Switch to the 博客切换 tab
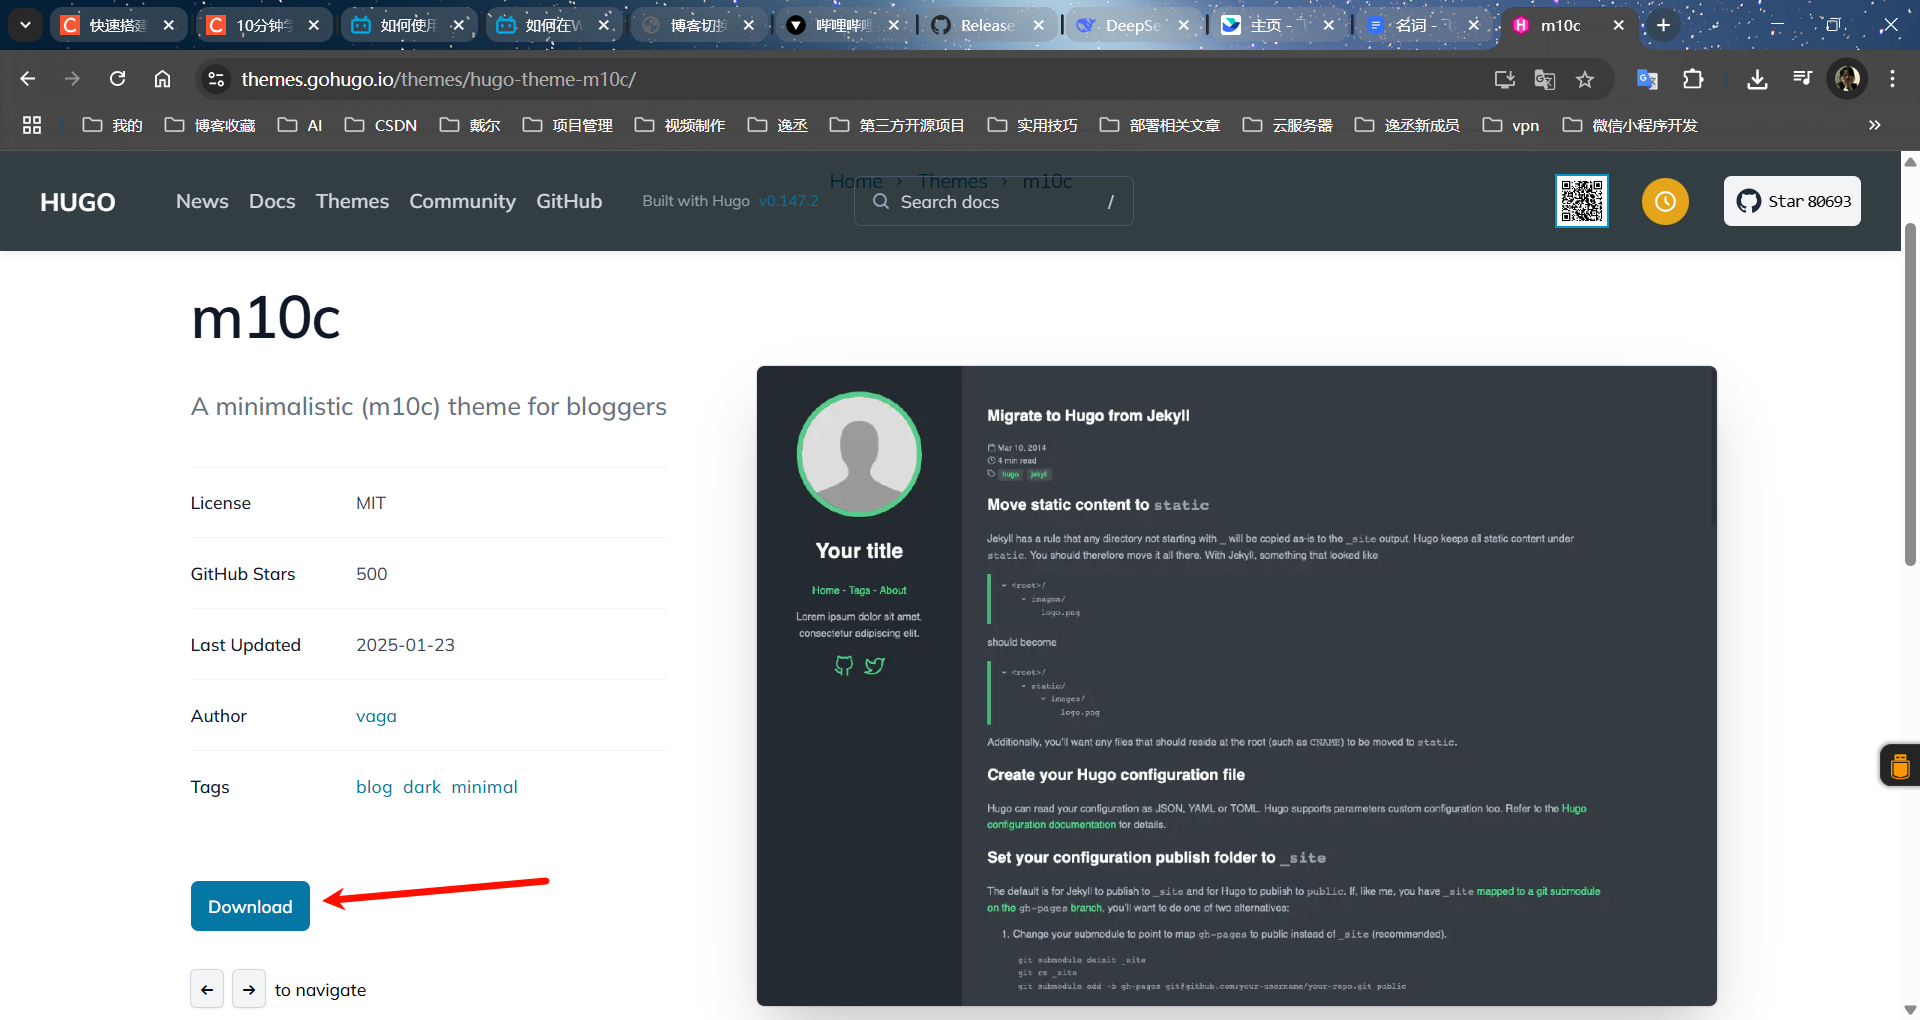 pos(697,25)
